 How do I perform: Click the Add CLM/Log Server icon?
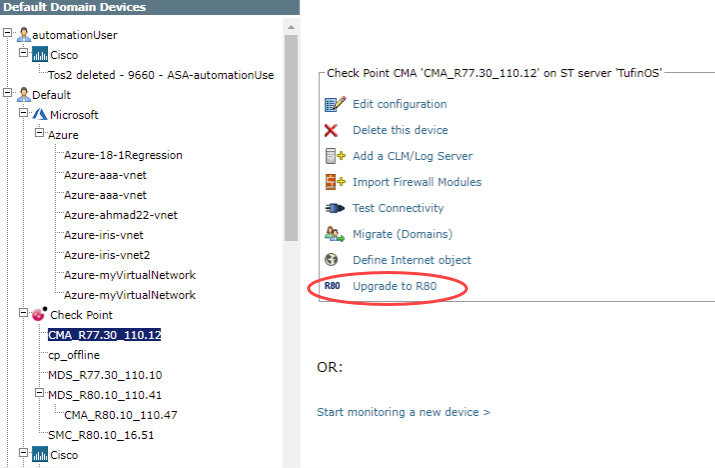point(334,156)
